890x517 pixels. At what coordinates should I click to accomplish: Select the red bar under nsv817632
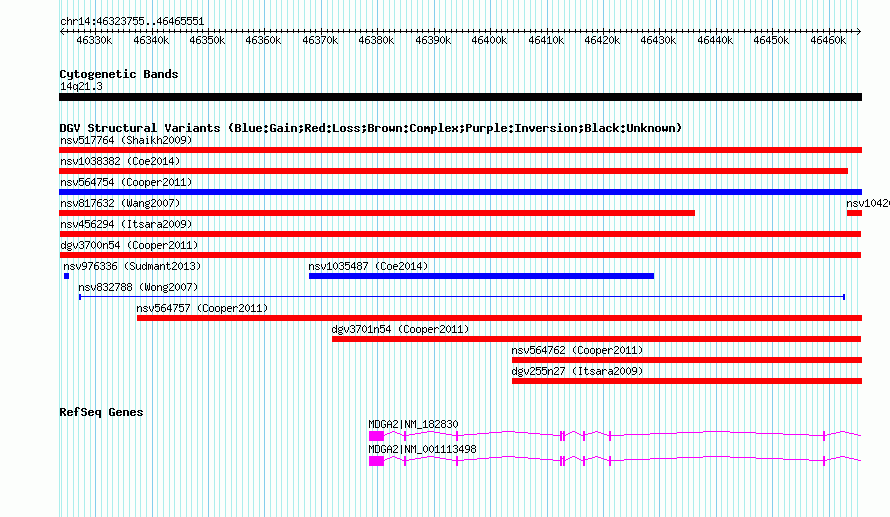[377, 213]
